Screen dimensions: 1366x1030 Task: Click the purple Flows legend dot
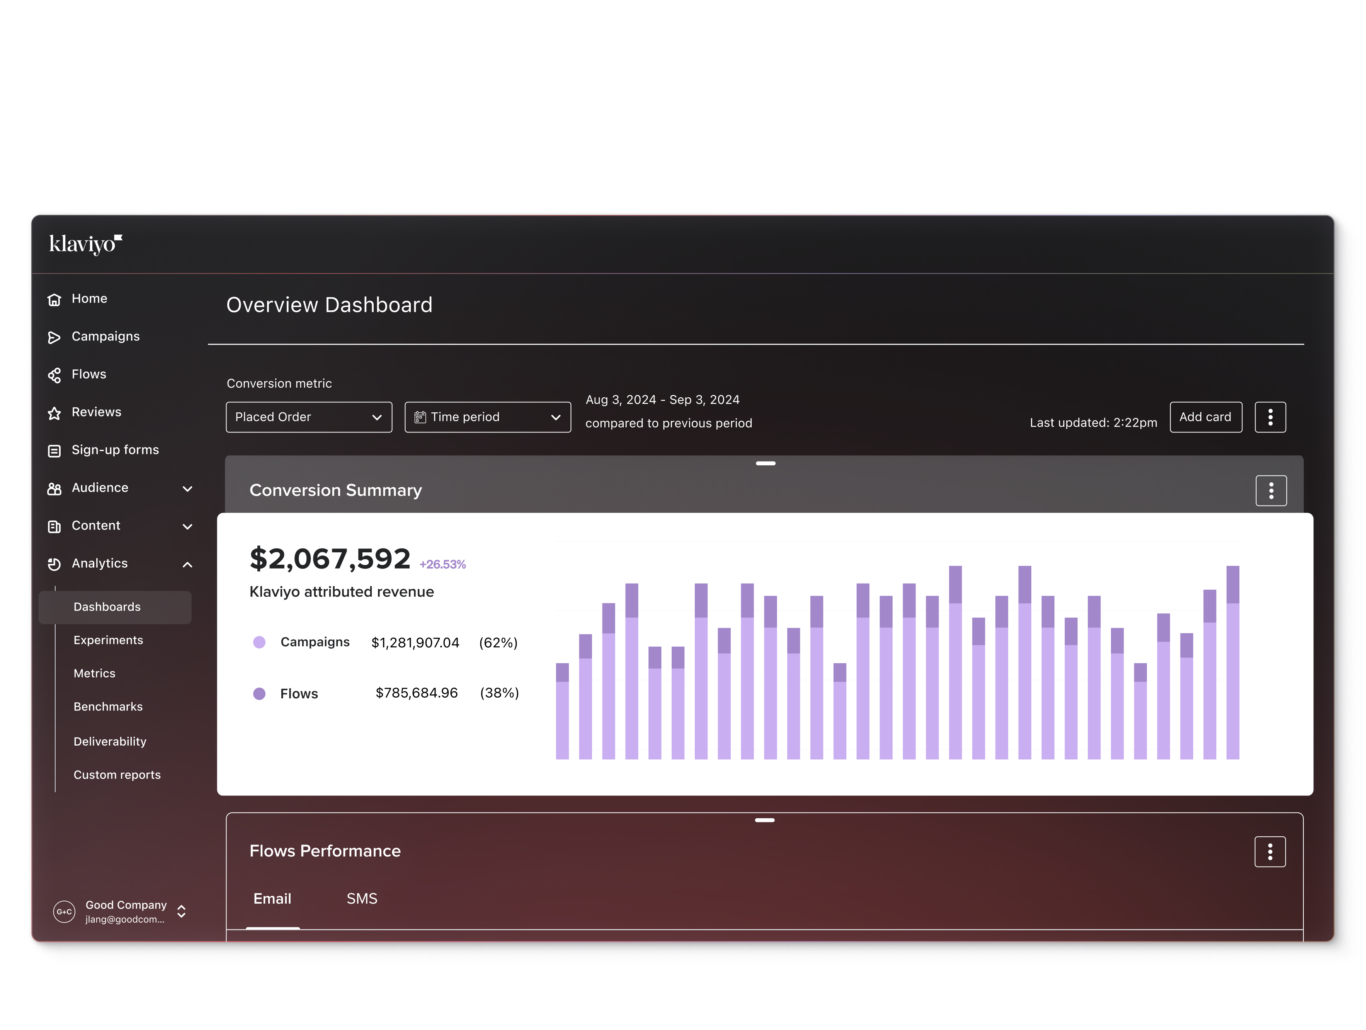point(259,693)
